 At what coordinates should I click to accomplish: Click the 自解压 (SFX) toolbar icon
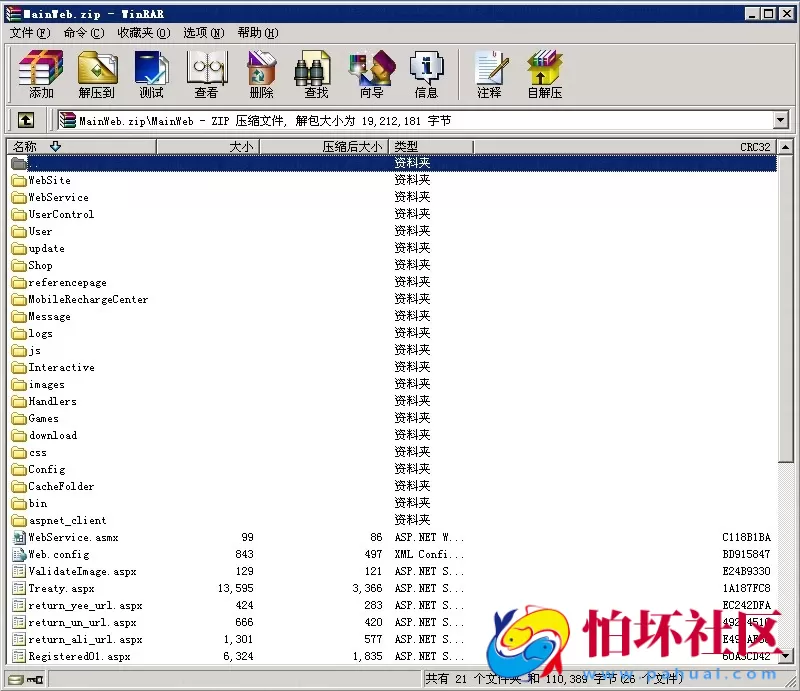coord(545,74)
